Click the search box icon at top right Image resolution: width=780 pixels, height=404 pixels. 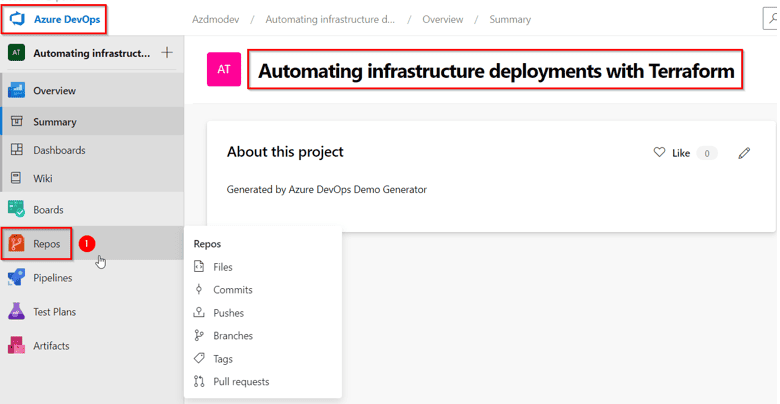click(x=772, y=19)
